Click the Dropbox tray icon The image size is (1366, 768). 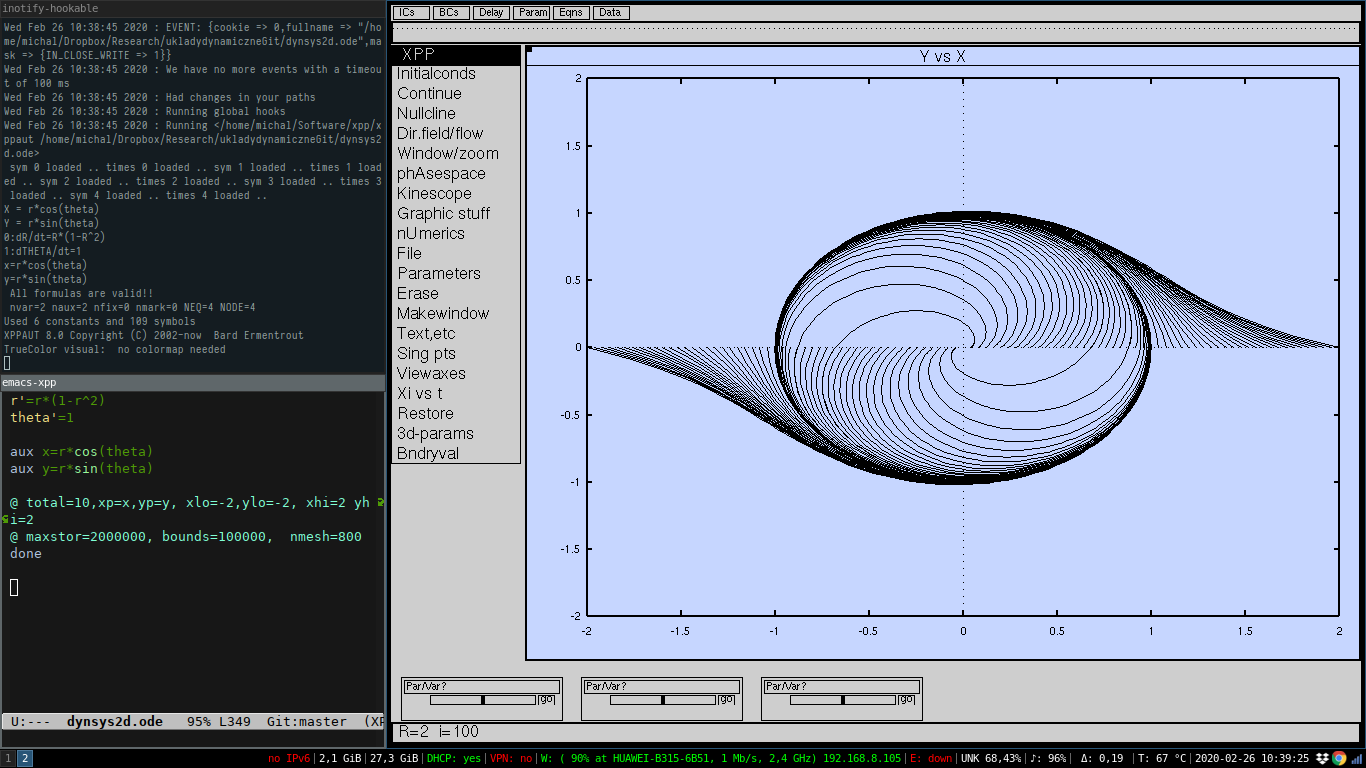(x=1323, y=758)
